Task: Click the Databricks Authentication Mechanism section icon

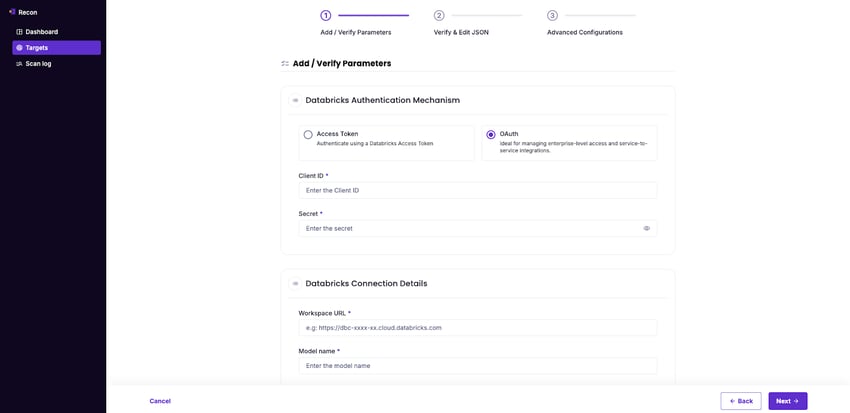Action: (295, 101)
